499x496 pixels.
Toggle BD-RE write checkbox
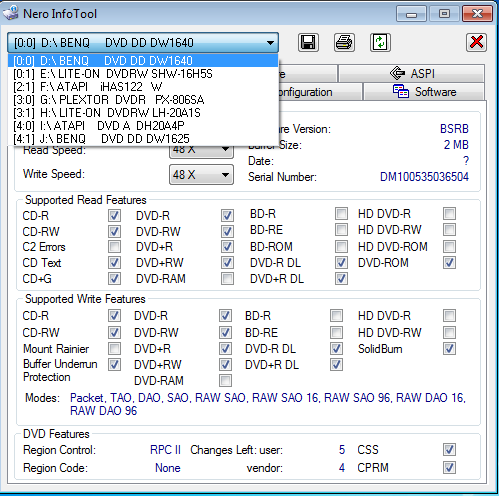(336, 332)
